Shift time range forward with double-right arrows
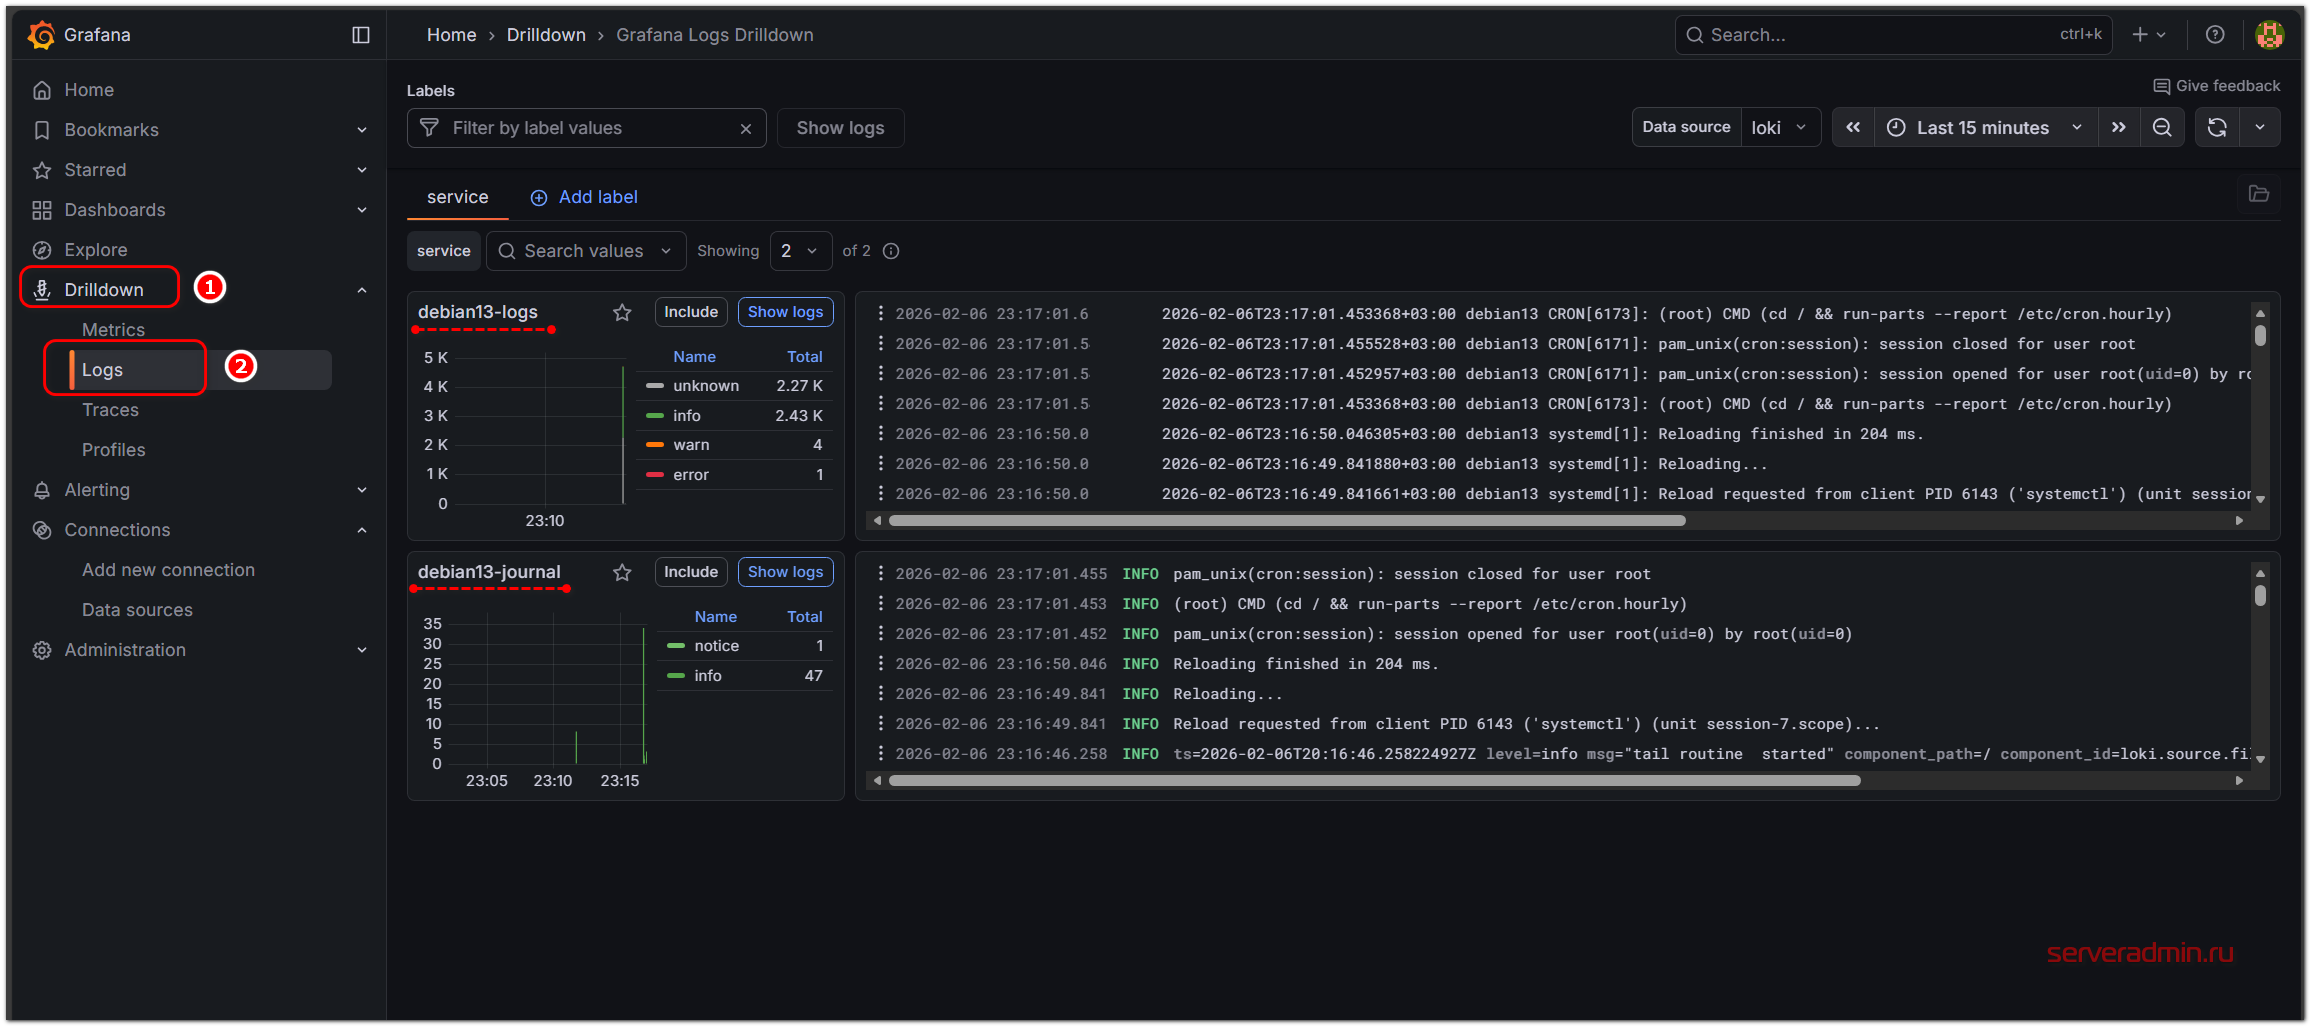This screenshot has width=2310, height=1026. pos(2118,128)
